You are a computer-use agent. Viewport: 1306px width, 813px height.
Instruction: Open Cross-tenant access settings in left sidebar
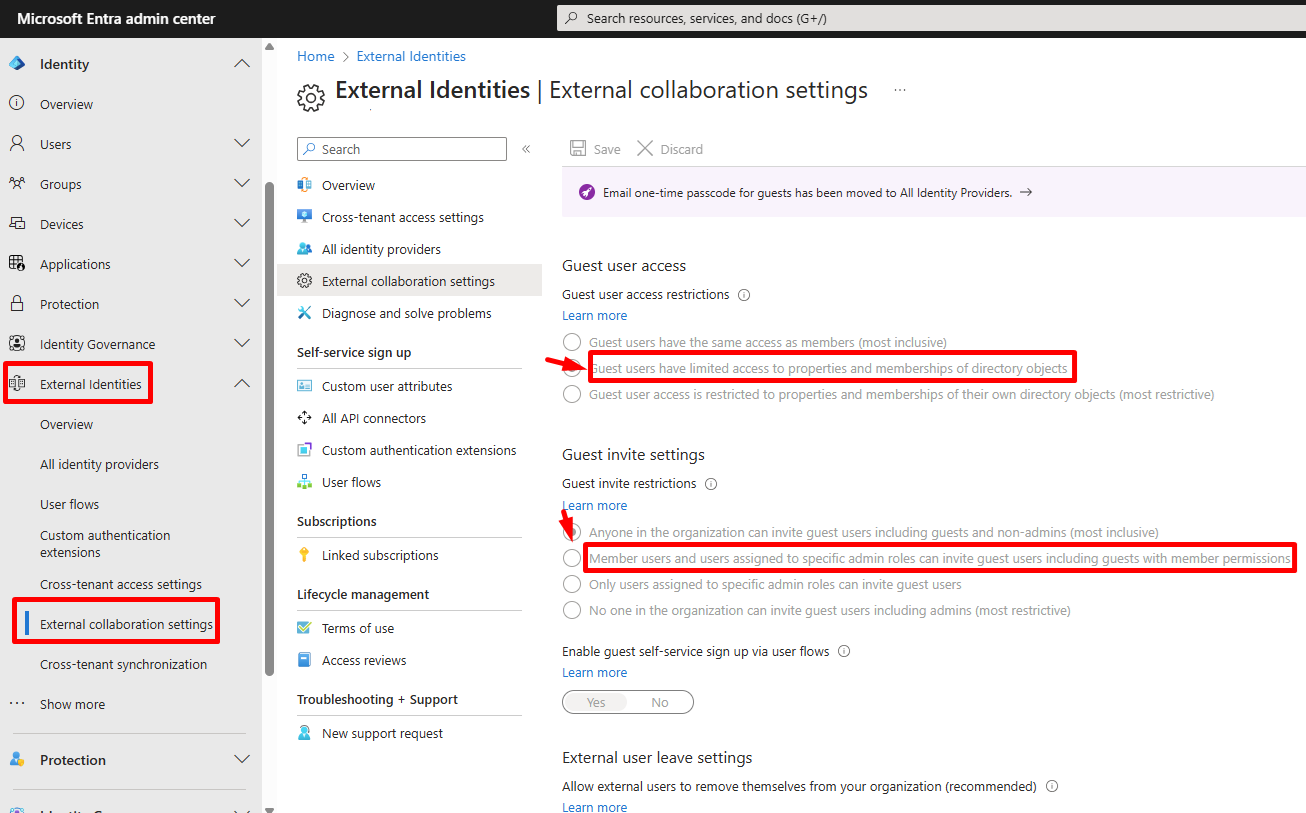121,584
